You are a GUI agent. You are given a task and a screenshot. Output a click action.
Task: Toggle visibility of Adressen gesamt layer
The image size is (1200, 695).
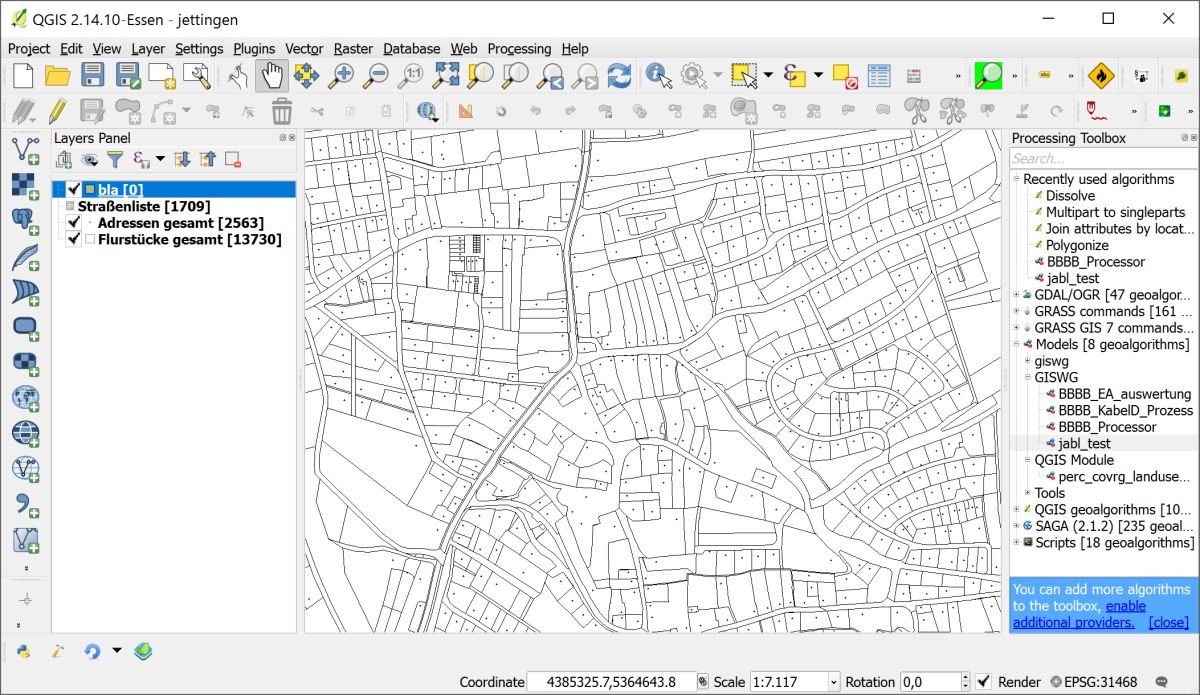point(74,223)
